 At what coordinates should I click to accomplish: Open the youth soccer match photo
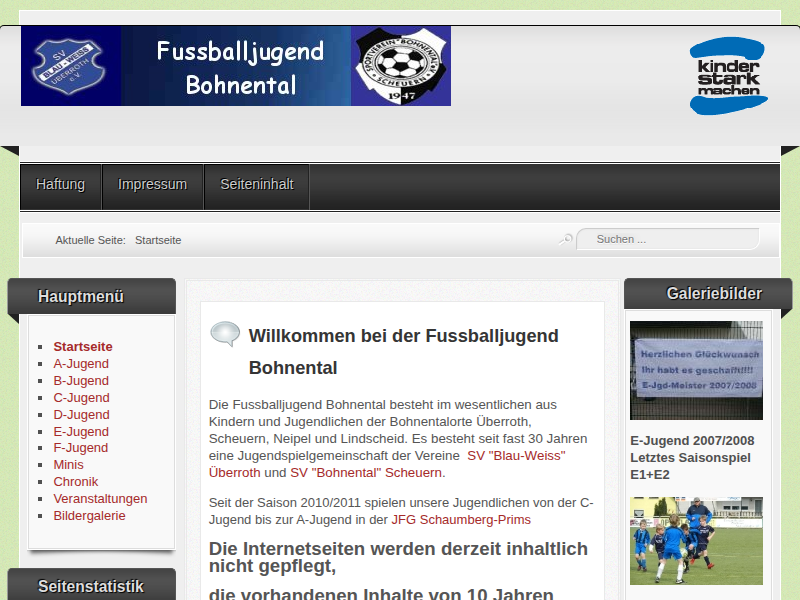pyautogui.click(x=696, y=541)
